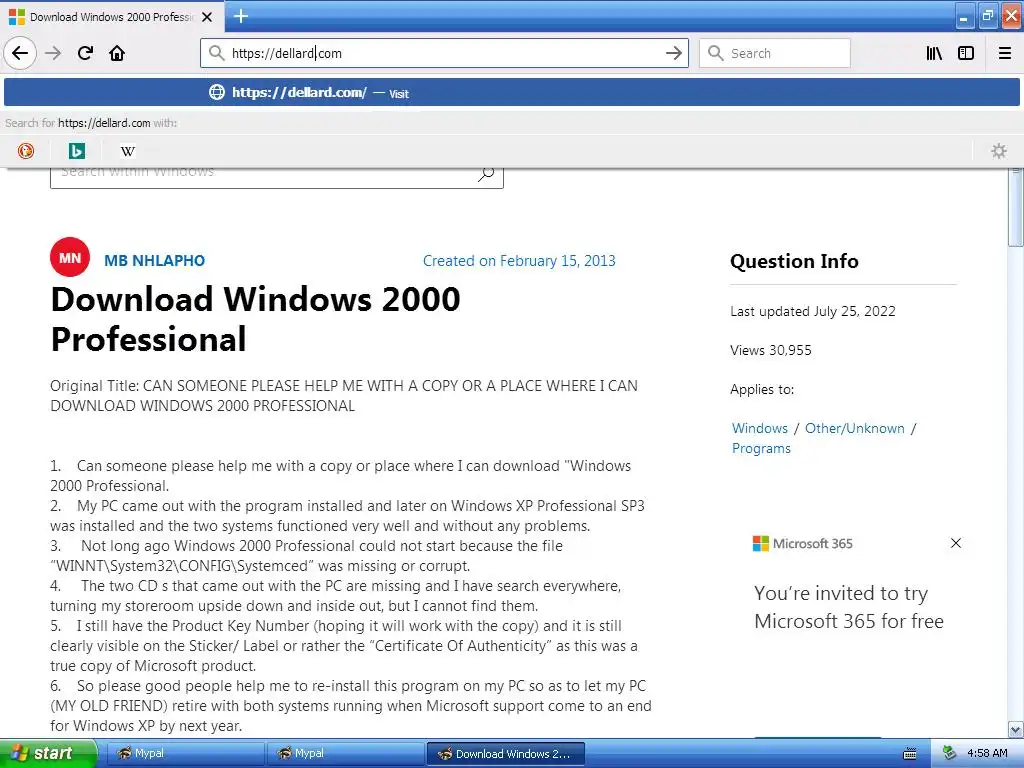The width and height of the screenshot is (1024, 768).
Task: Click the page vertical scrollbar thumb
Action: pyautogui.click(x=1015, y=208)
